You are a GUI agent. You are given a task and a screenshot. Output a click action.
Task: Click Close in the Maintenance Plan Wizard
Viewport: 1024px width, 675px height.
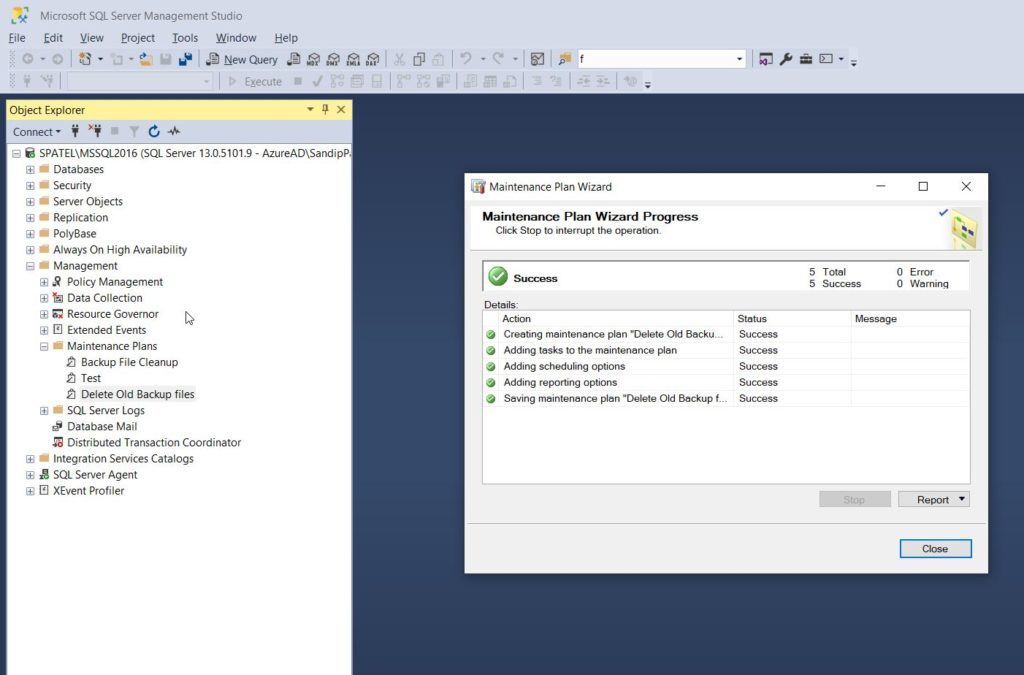coord(935,549)
